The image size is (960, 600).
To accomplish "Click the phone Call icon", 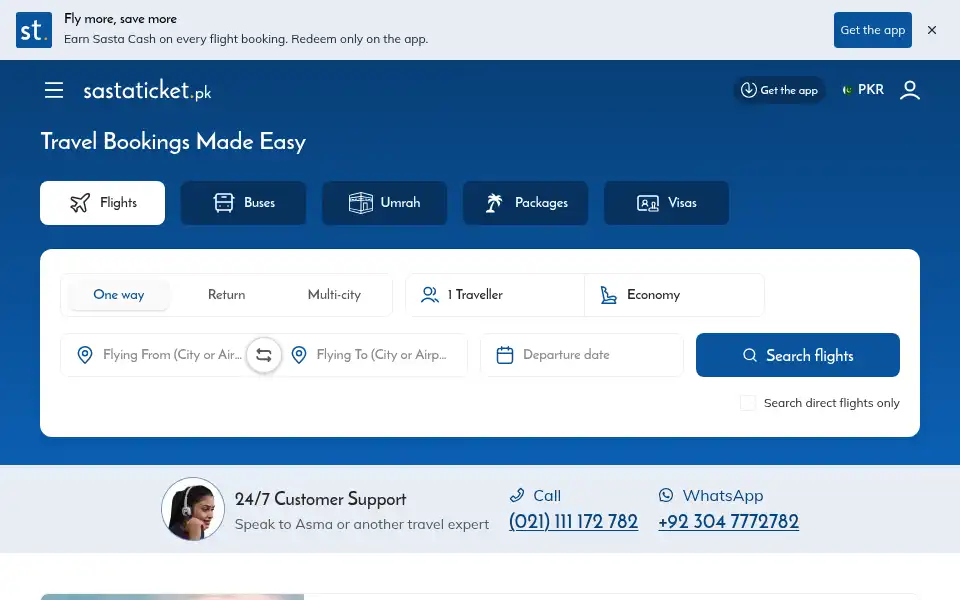I will point(517,495).
